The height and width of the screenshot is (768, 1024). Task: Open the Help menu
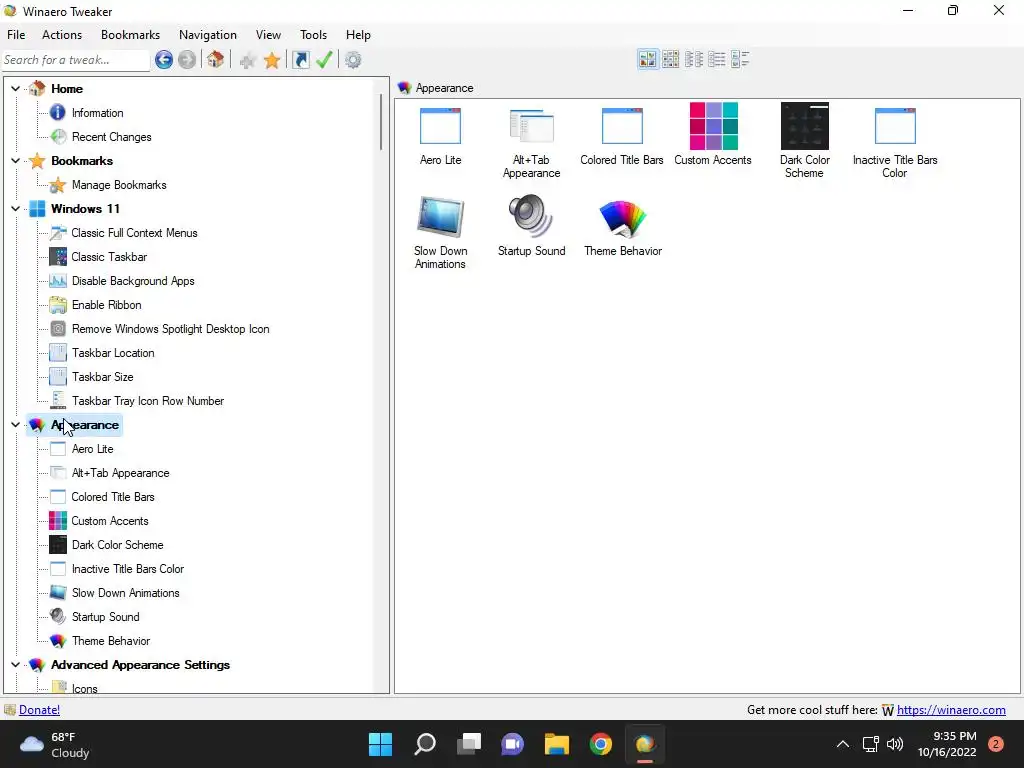pyautogui.click(x=358, y=35)
